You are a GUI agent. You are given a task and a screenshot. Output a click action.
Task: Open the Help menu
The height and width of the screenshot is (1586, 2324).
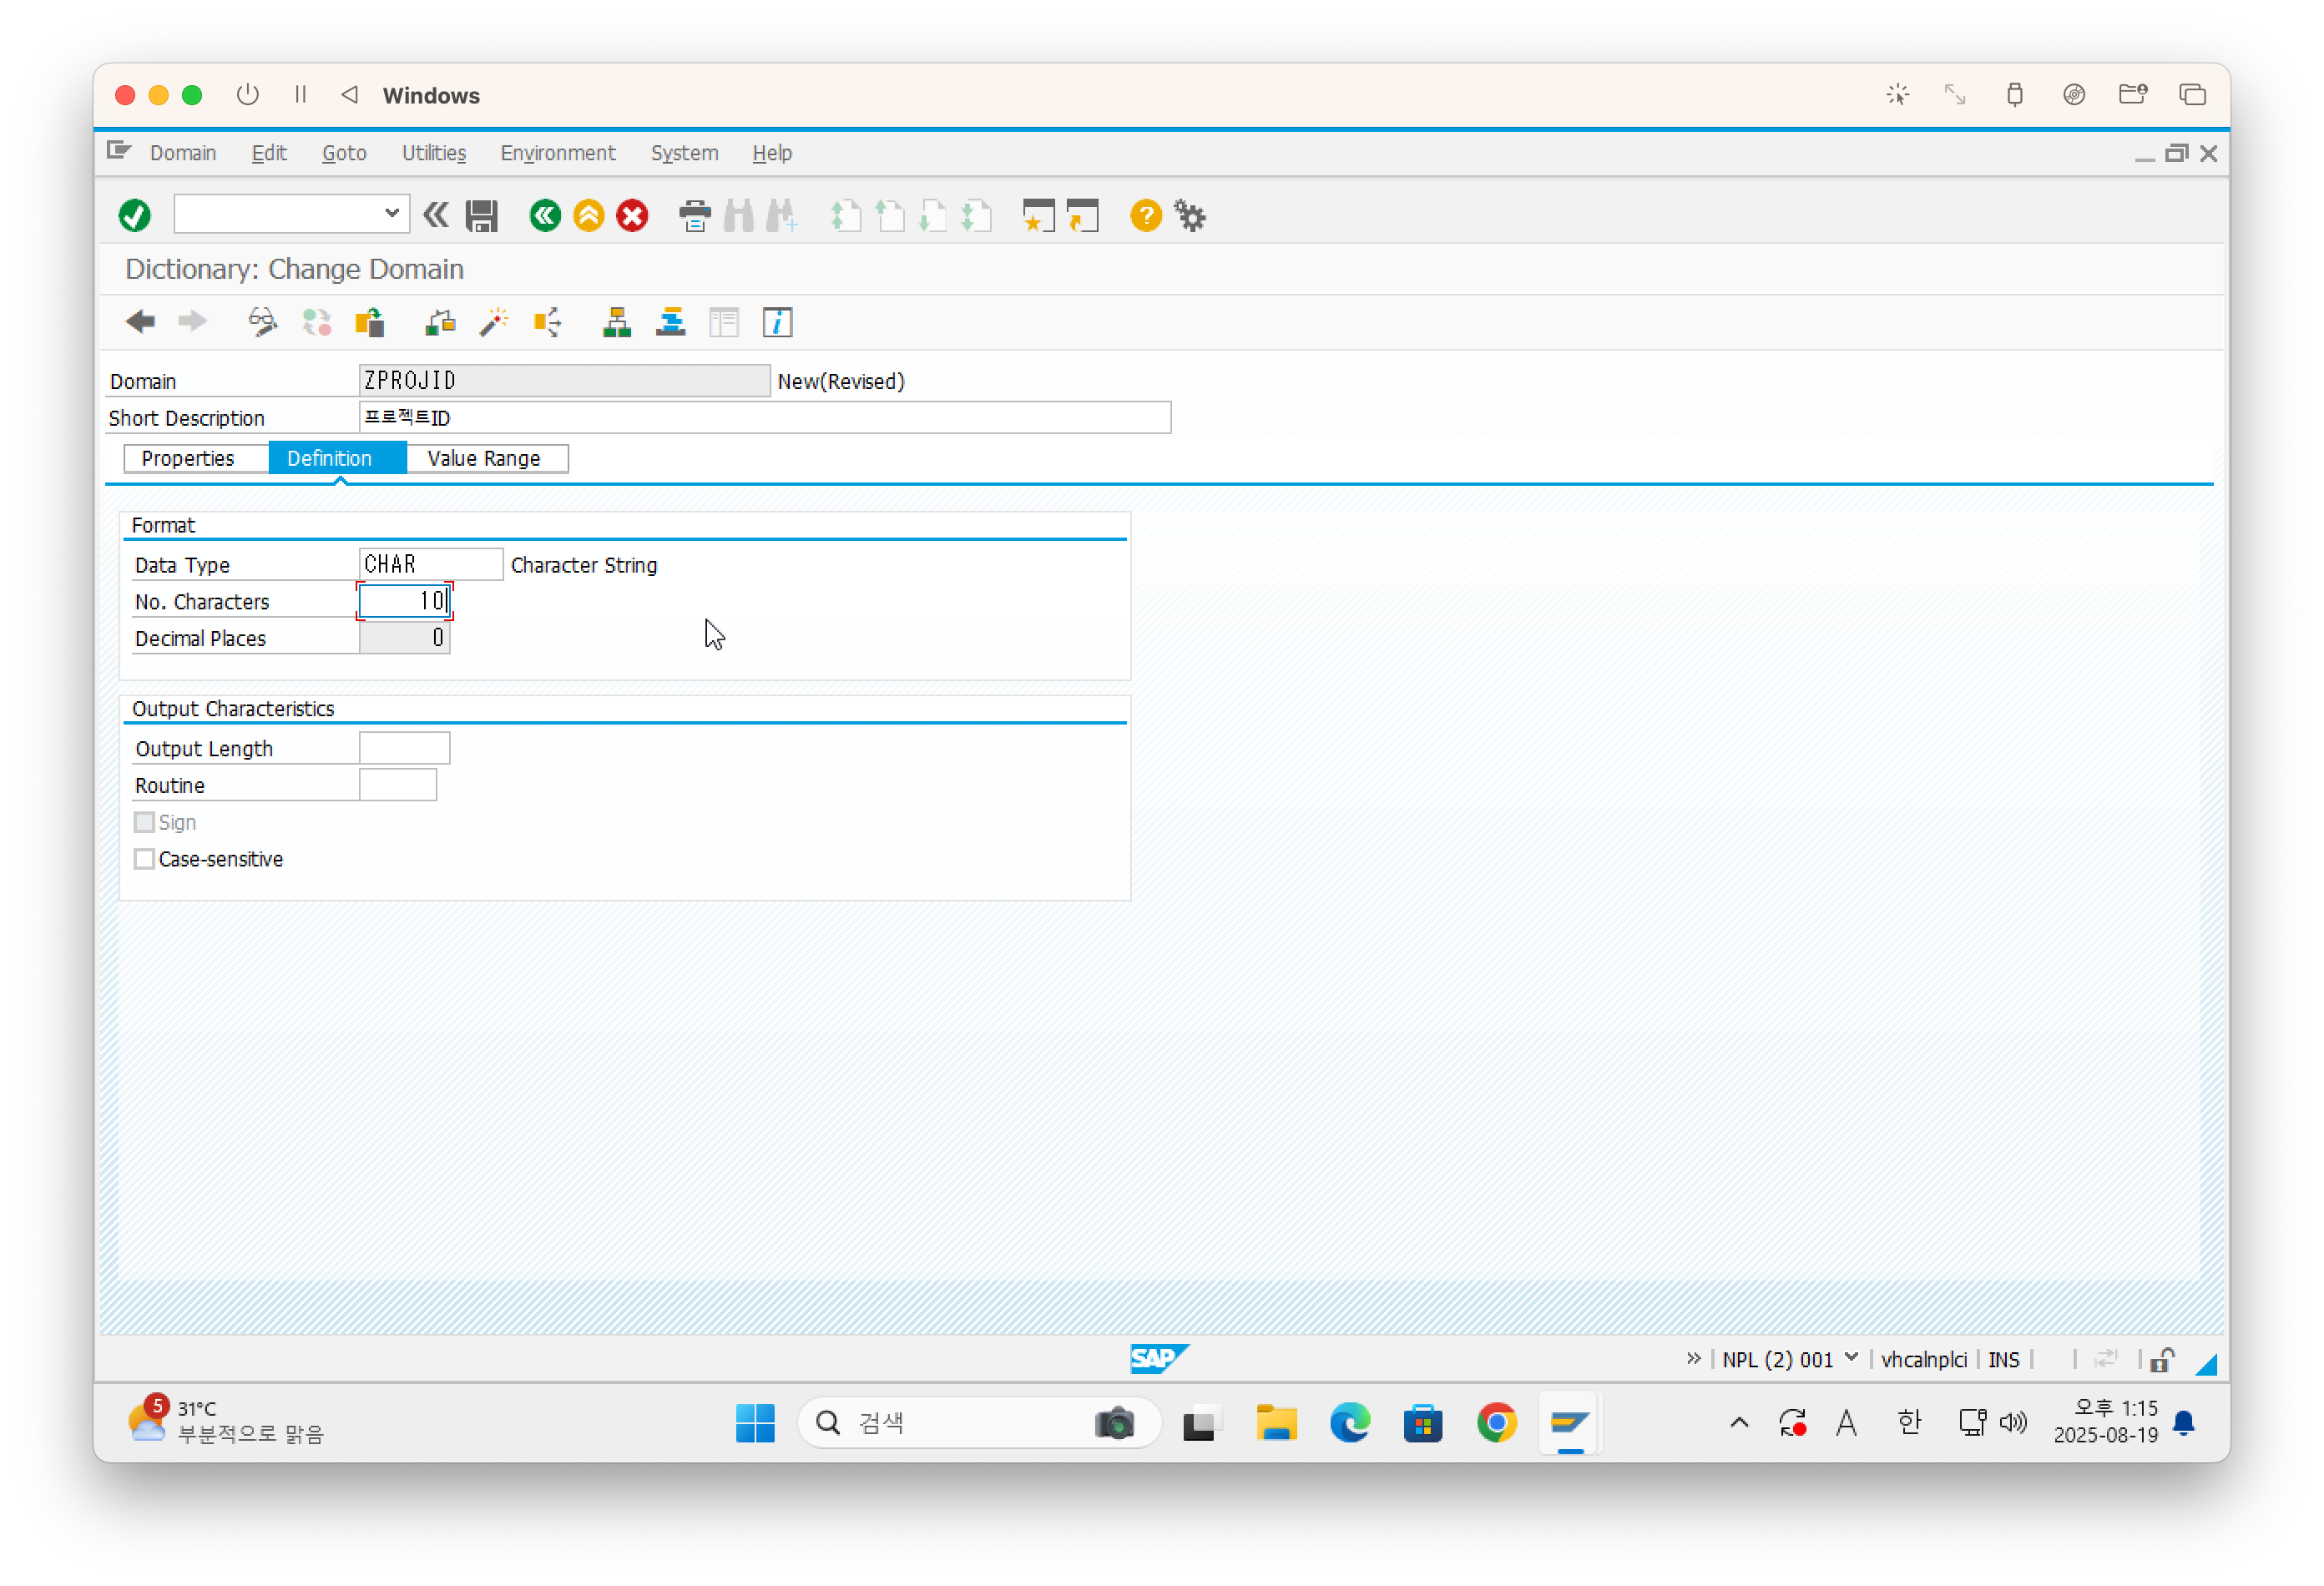(772, 153)
